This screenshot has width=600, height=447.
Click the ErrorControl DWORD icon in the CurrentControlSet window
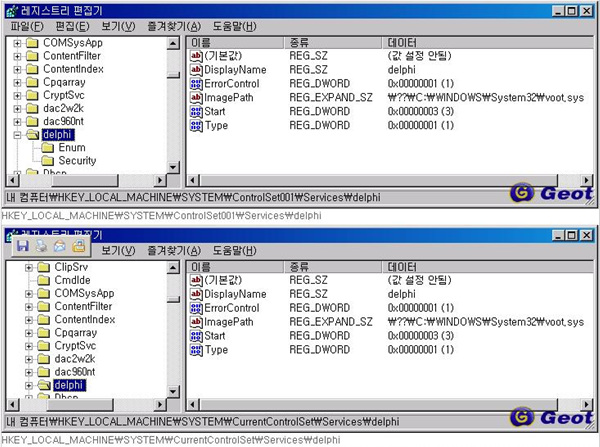(196, 308)
